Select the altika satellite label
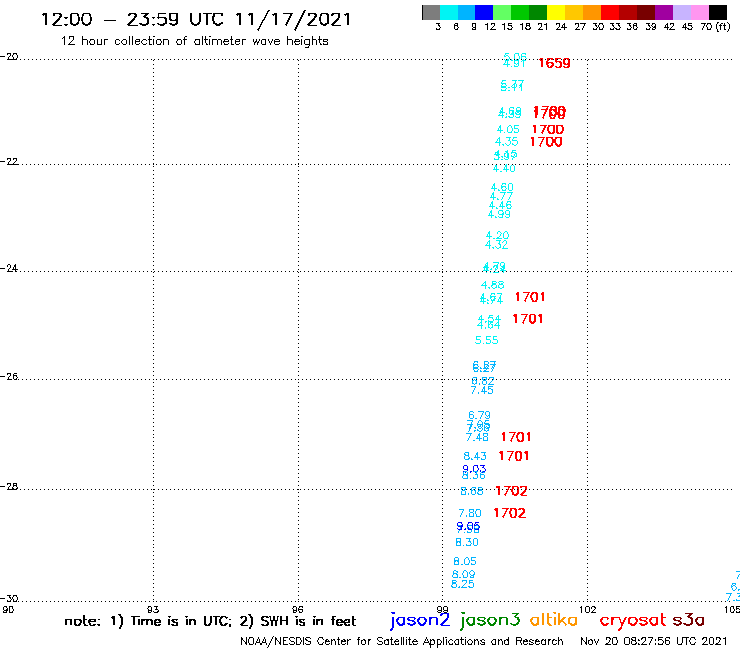 pos(554,619)
